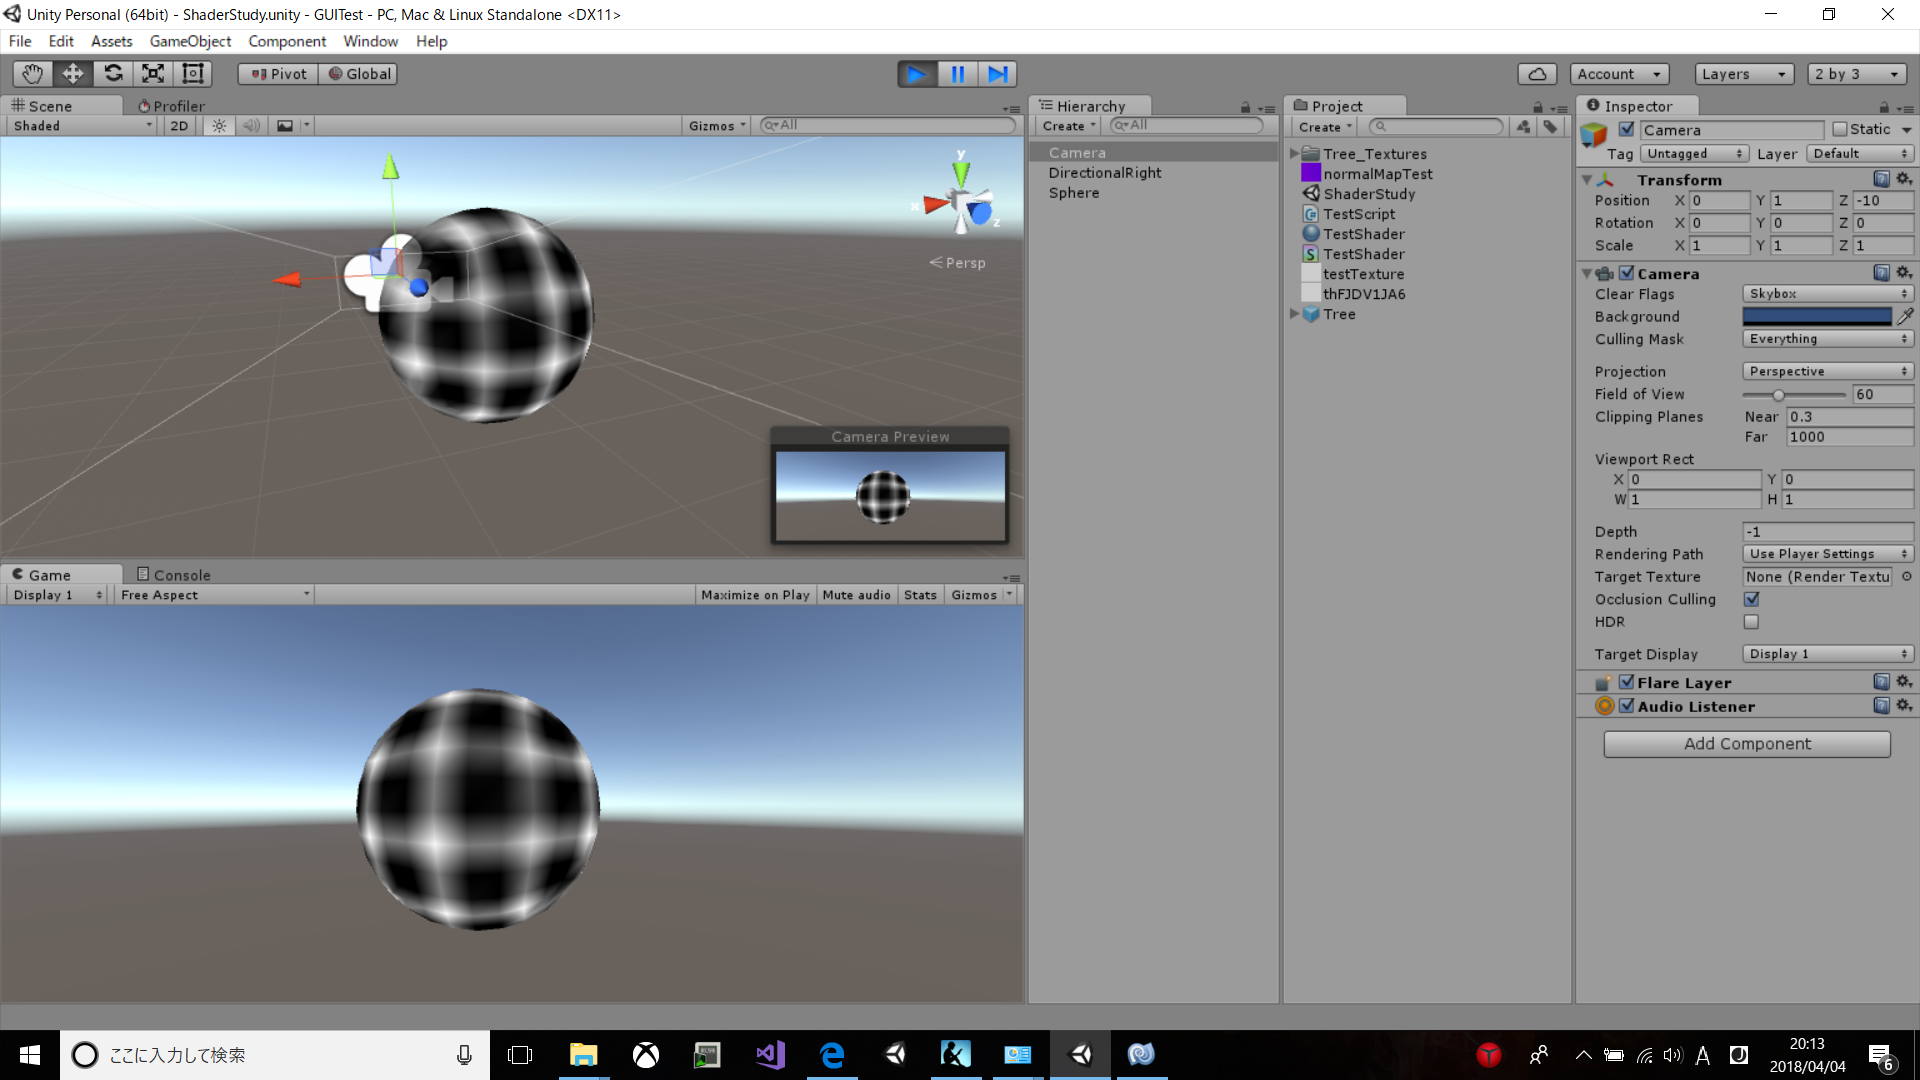Image resolution: width=1920 pixels, height=1080 pixels.
Task: Disable the Camera component checkbox
Action: tap(1626, 273)
